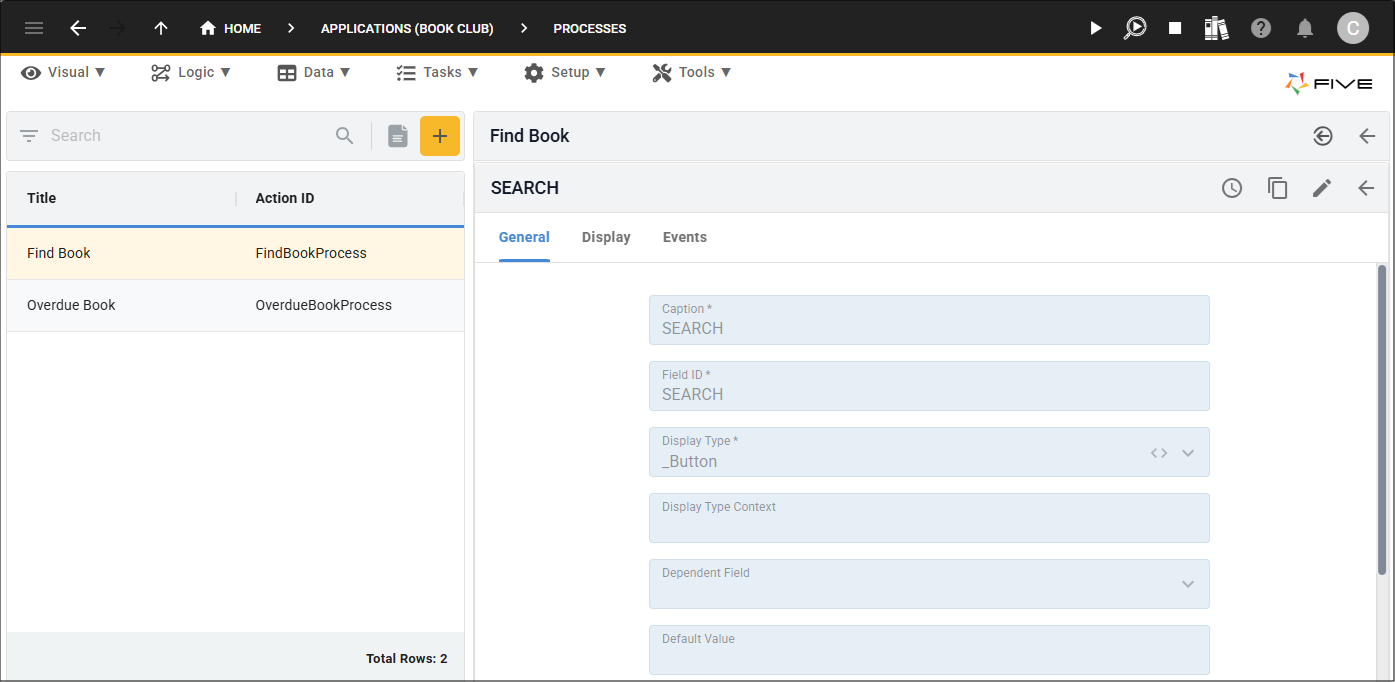Click the Run play icon in header
Screen dimensions: 1395x682
click(x=1096, y=28)
